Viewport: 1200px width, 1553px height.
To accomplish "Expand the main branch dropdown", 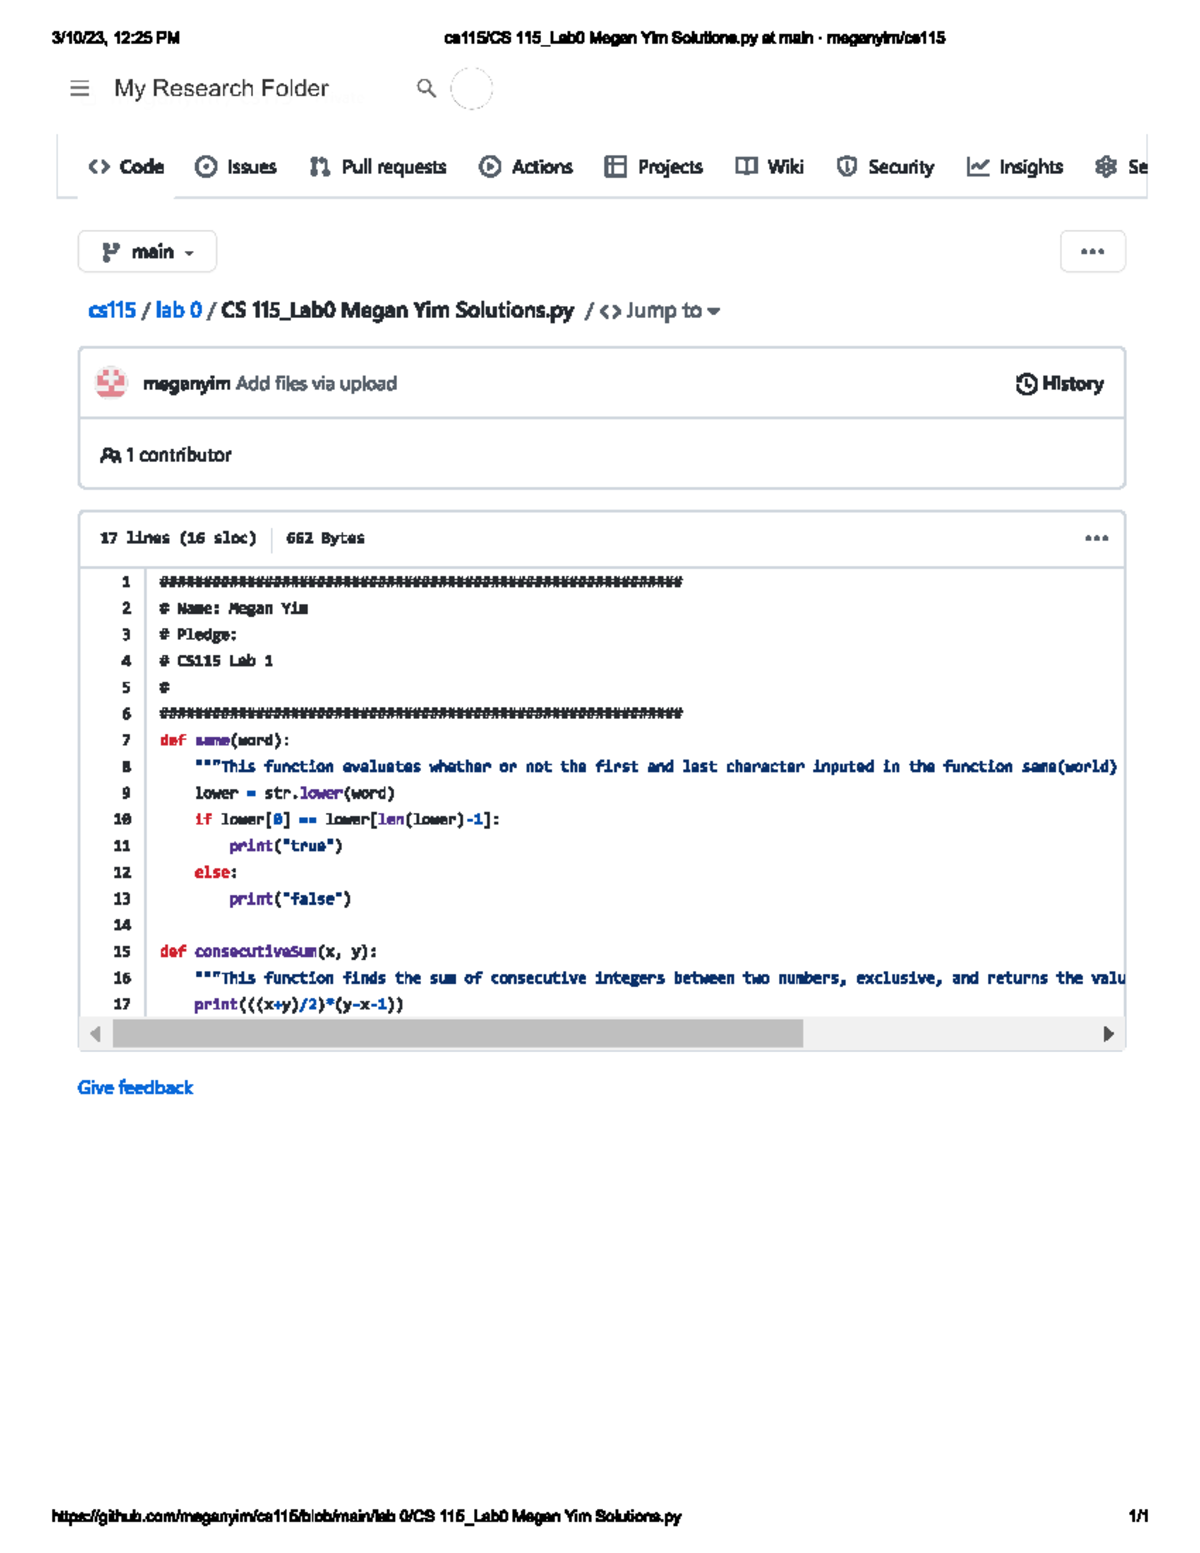I will click(147, 252).
